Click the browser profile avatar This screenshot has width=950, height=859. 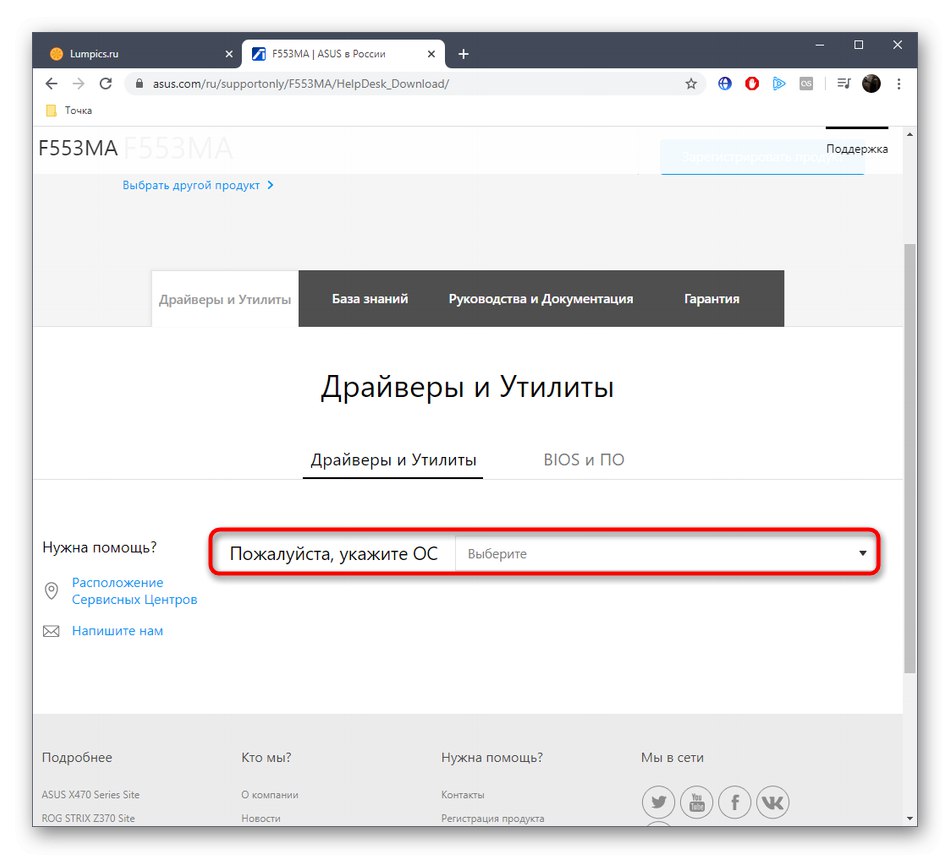pyautogui.click(x=871, y=84)
